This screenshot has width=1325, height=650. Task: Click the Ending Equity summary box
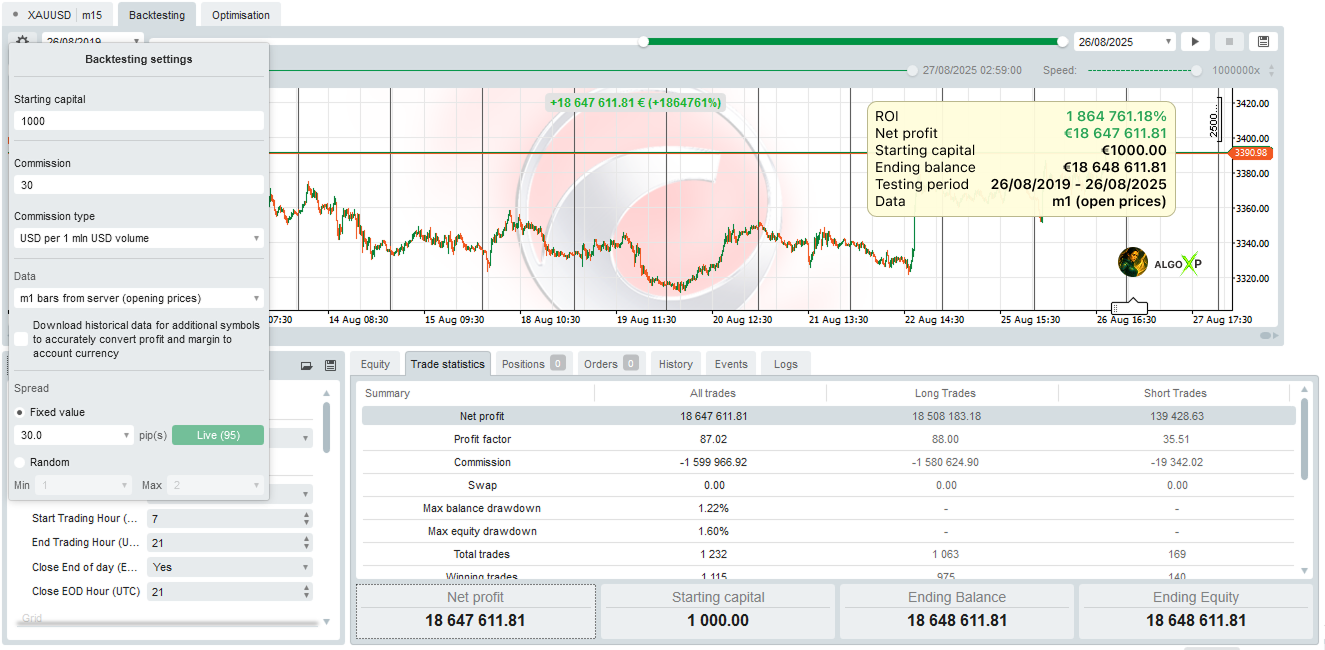click(1196, 610)
